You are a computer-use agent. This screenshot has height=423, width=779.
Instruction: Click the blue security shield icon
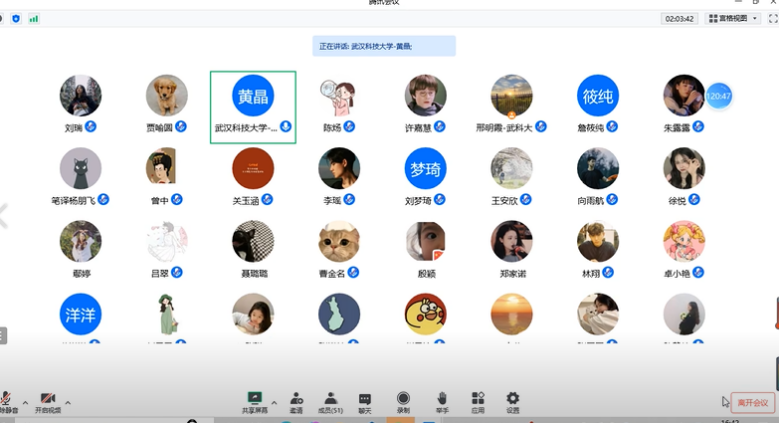[x=16, y=18]
